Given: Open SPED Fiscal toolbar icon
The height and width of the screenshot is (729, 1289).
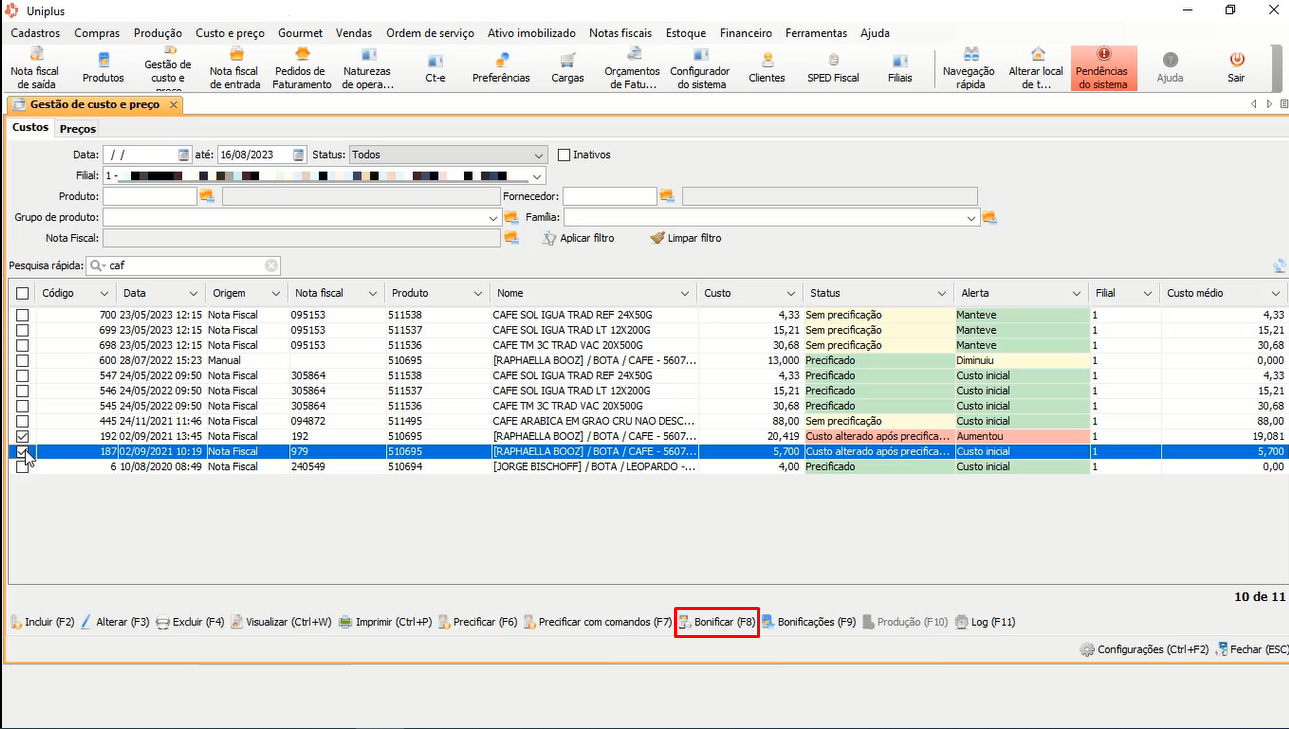Looking at the screenshot, I should (833, 68).
